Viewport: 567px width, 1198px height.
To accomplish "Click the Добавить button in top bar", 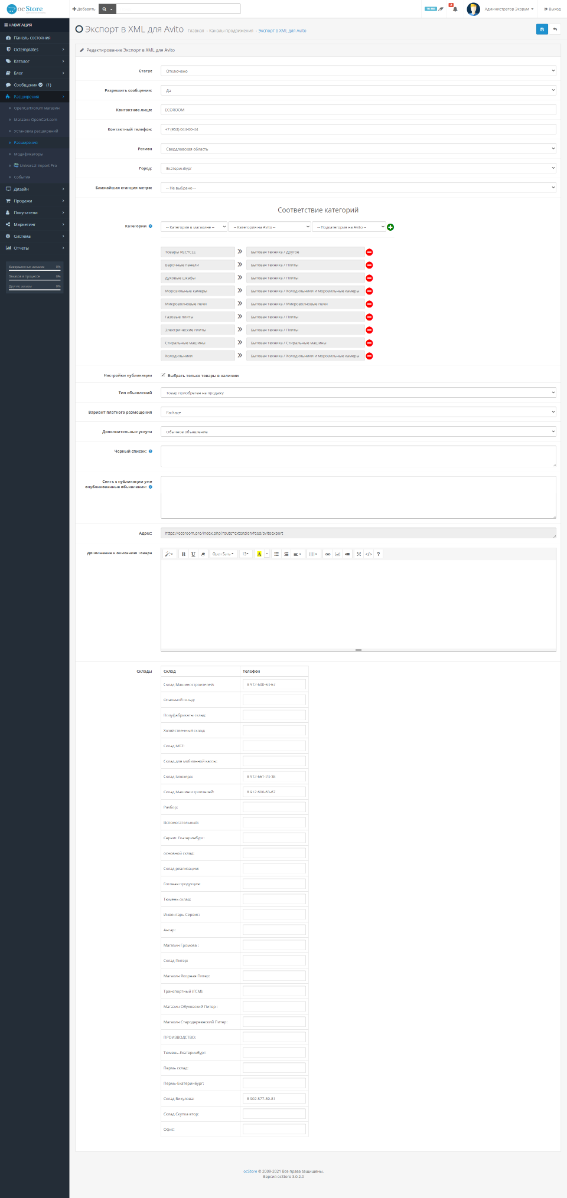I will [x=83, y=8].
